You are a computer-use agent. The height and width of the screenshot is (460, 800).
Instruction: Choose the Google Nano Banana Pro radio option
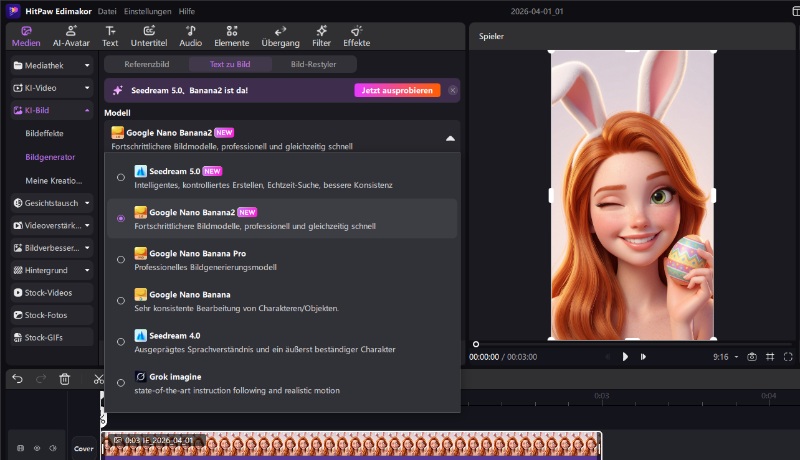tap(121, 259)
